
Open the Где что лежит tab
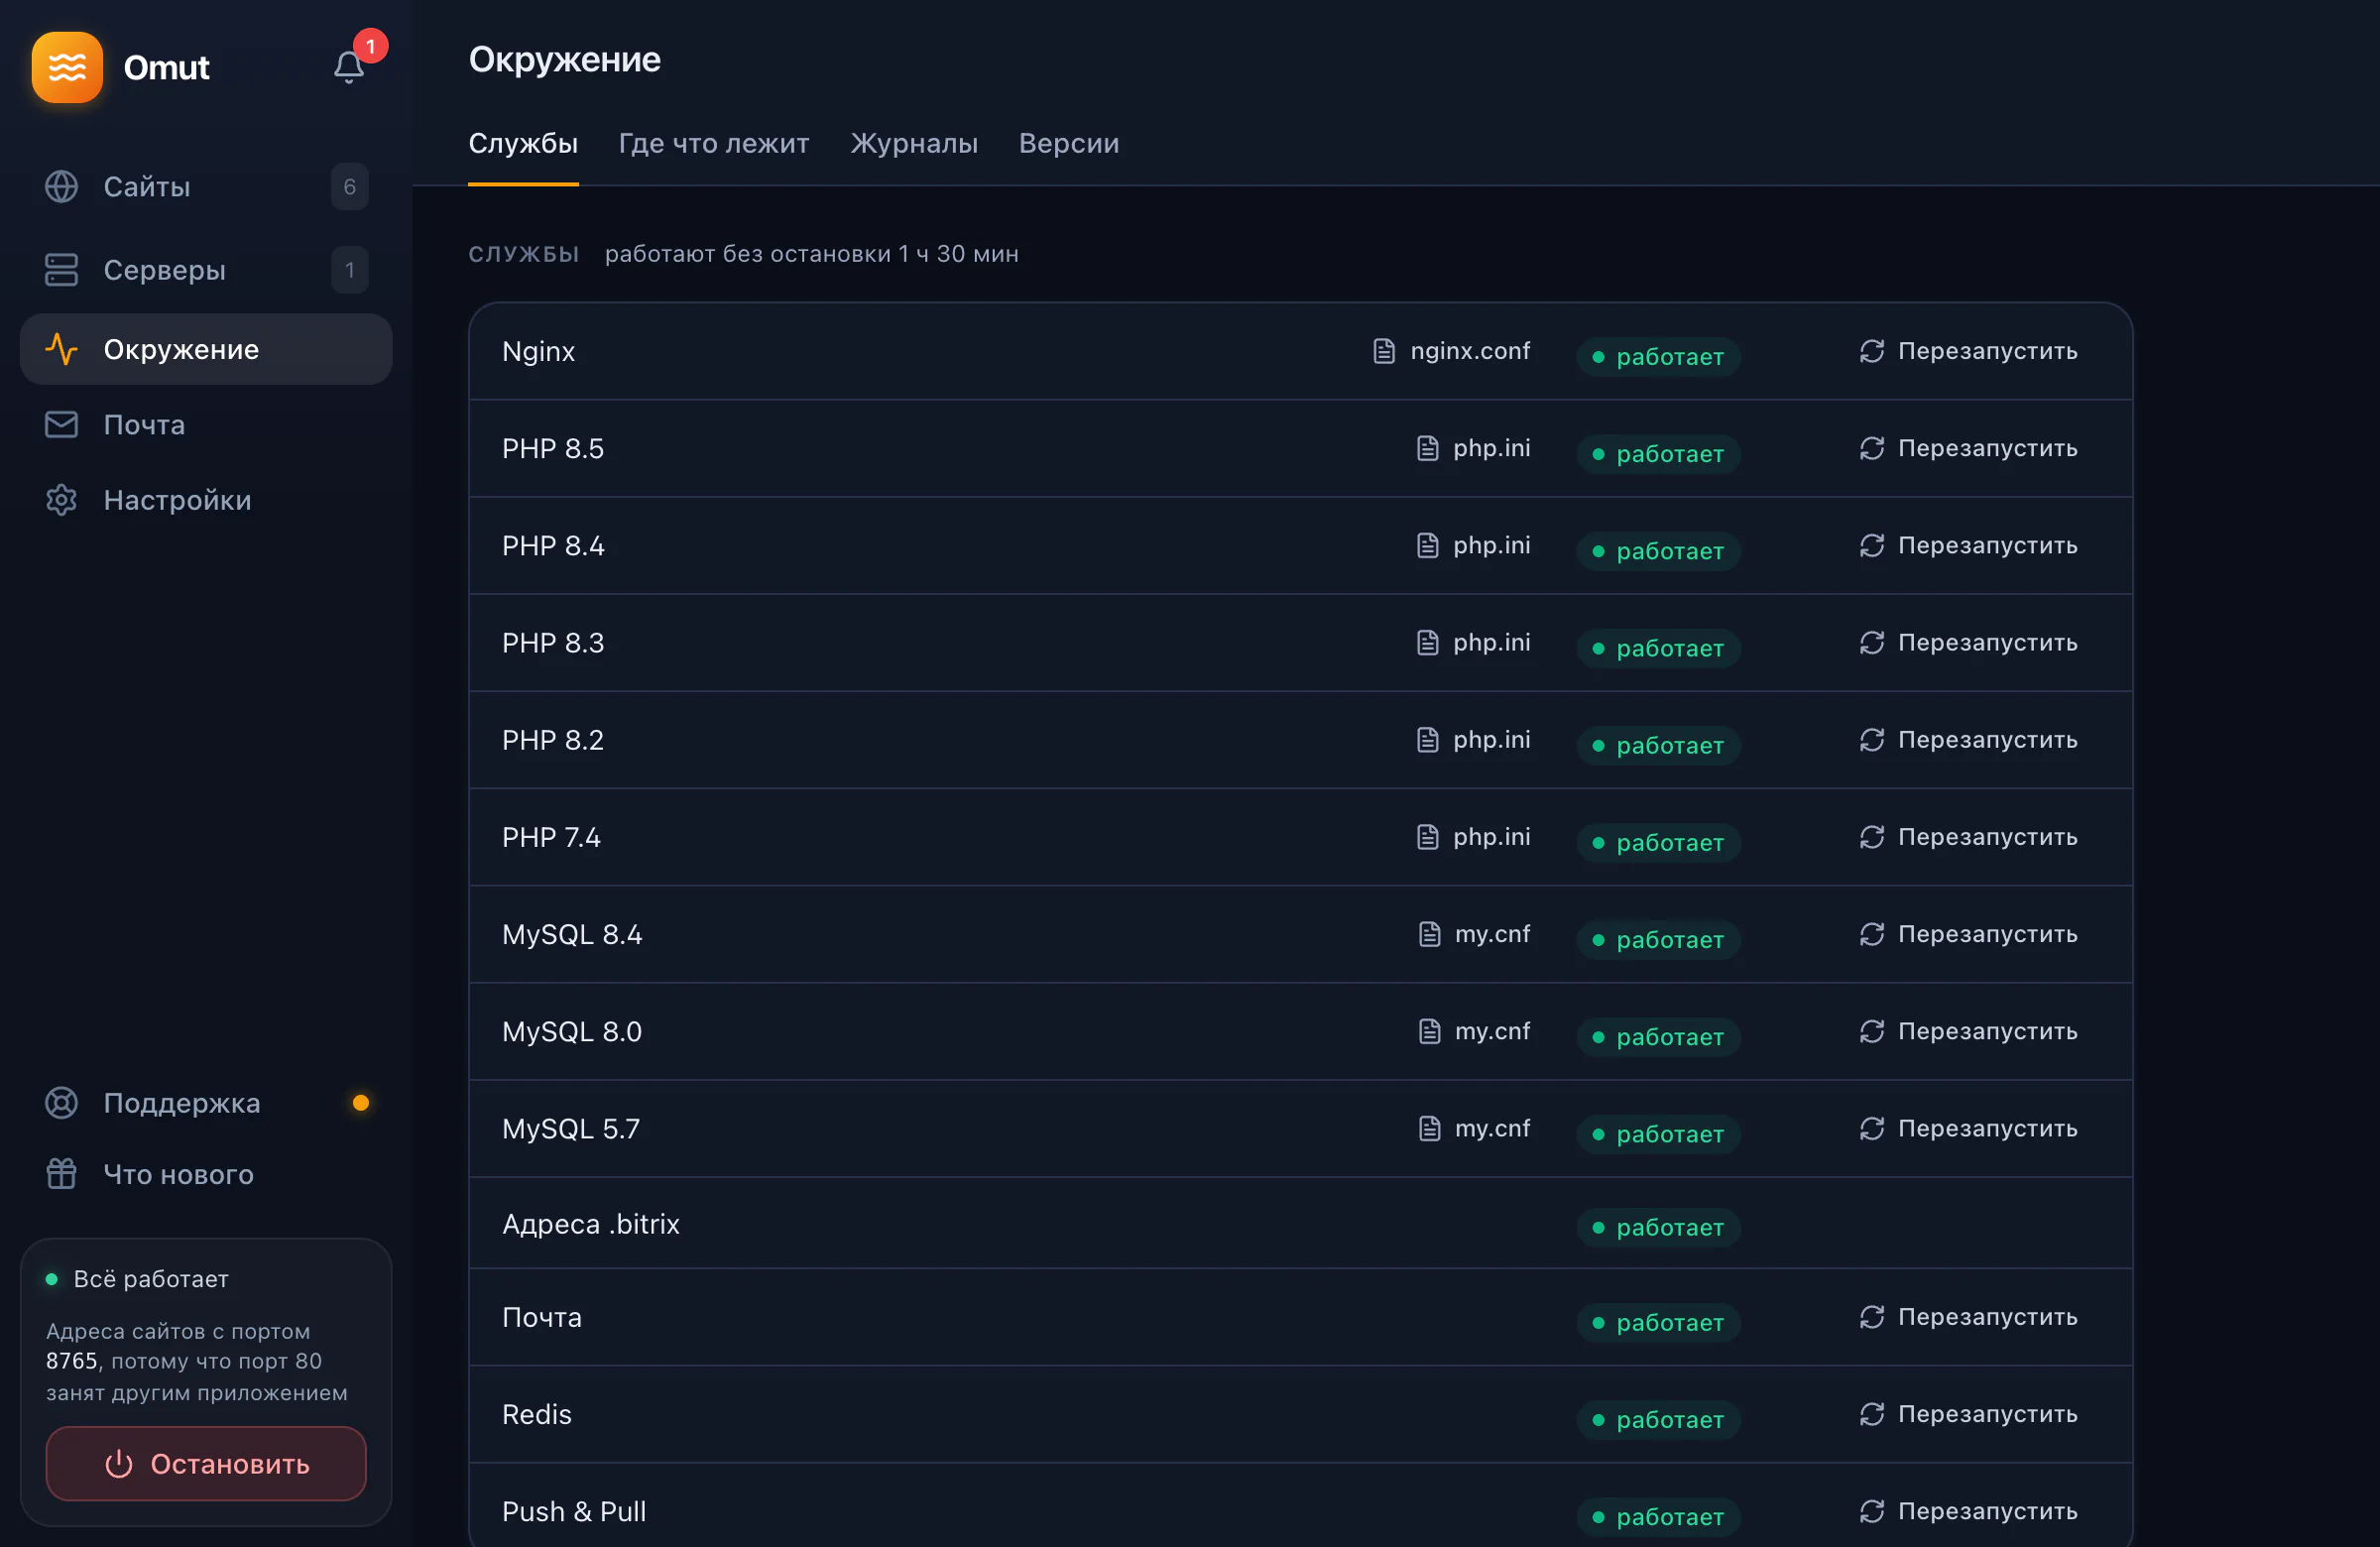click(x=714, y=143)
